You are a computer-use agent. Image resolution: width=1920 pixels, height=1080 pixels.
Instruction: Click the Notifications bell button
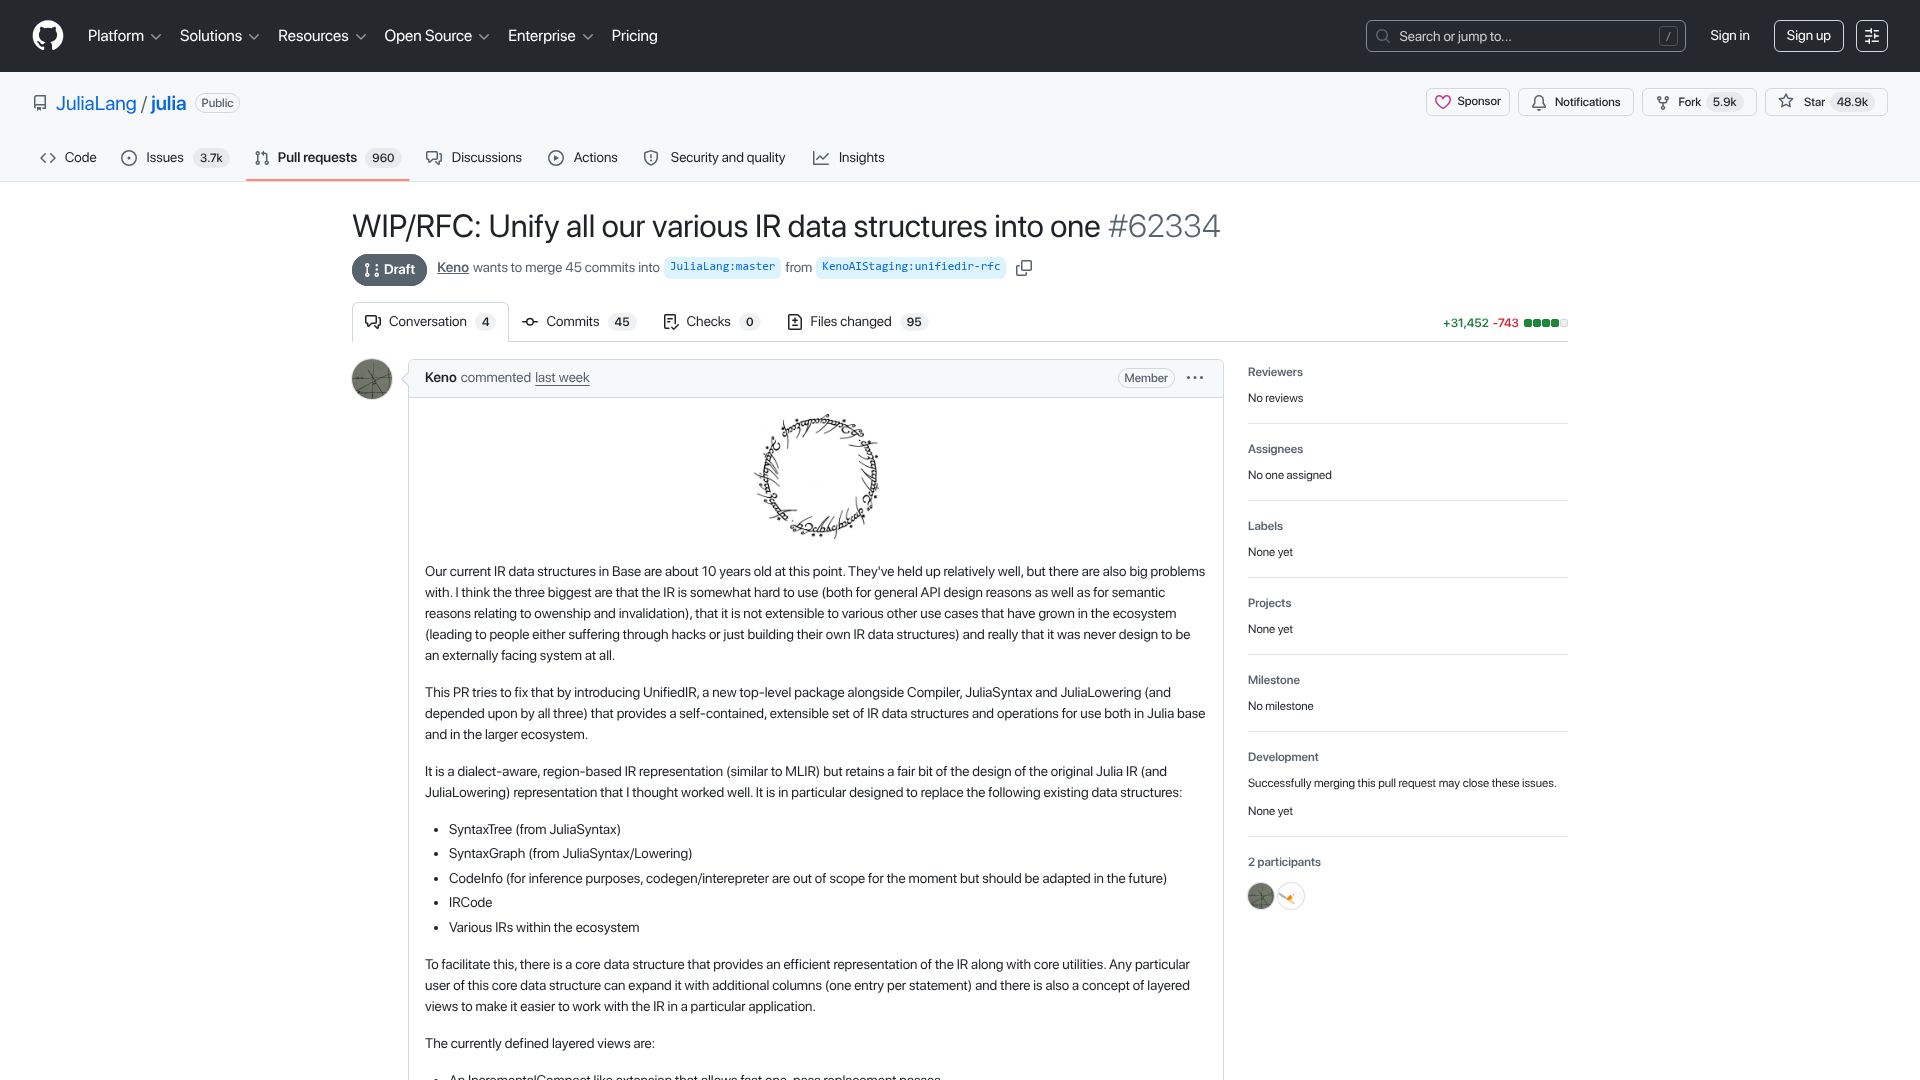coord(1576,102)
